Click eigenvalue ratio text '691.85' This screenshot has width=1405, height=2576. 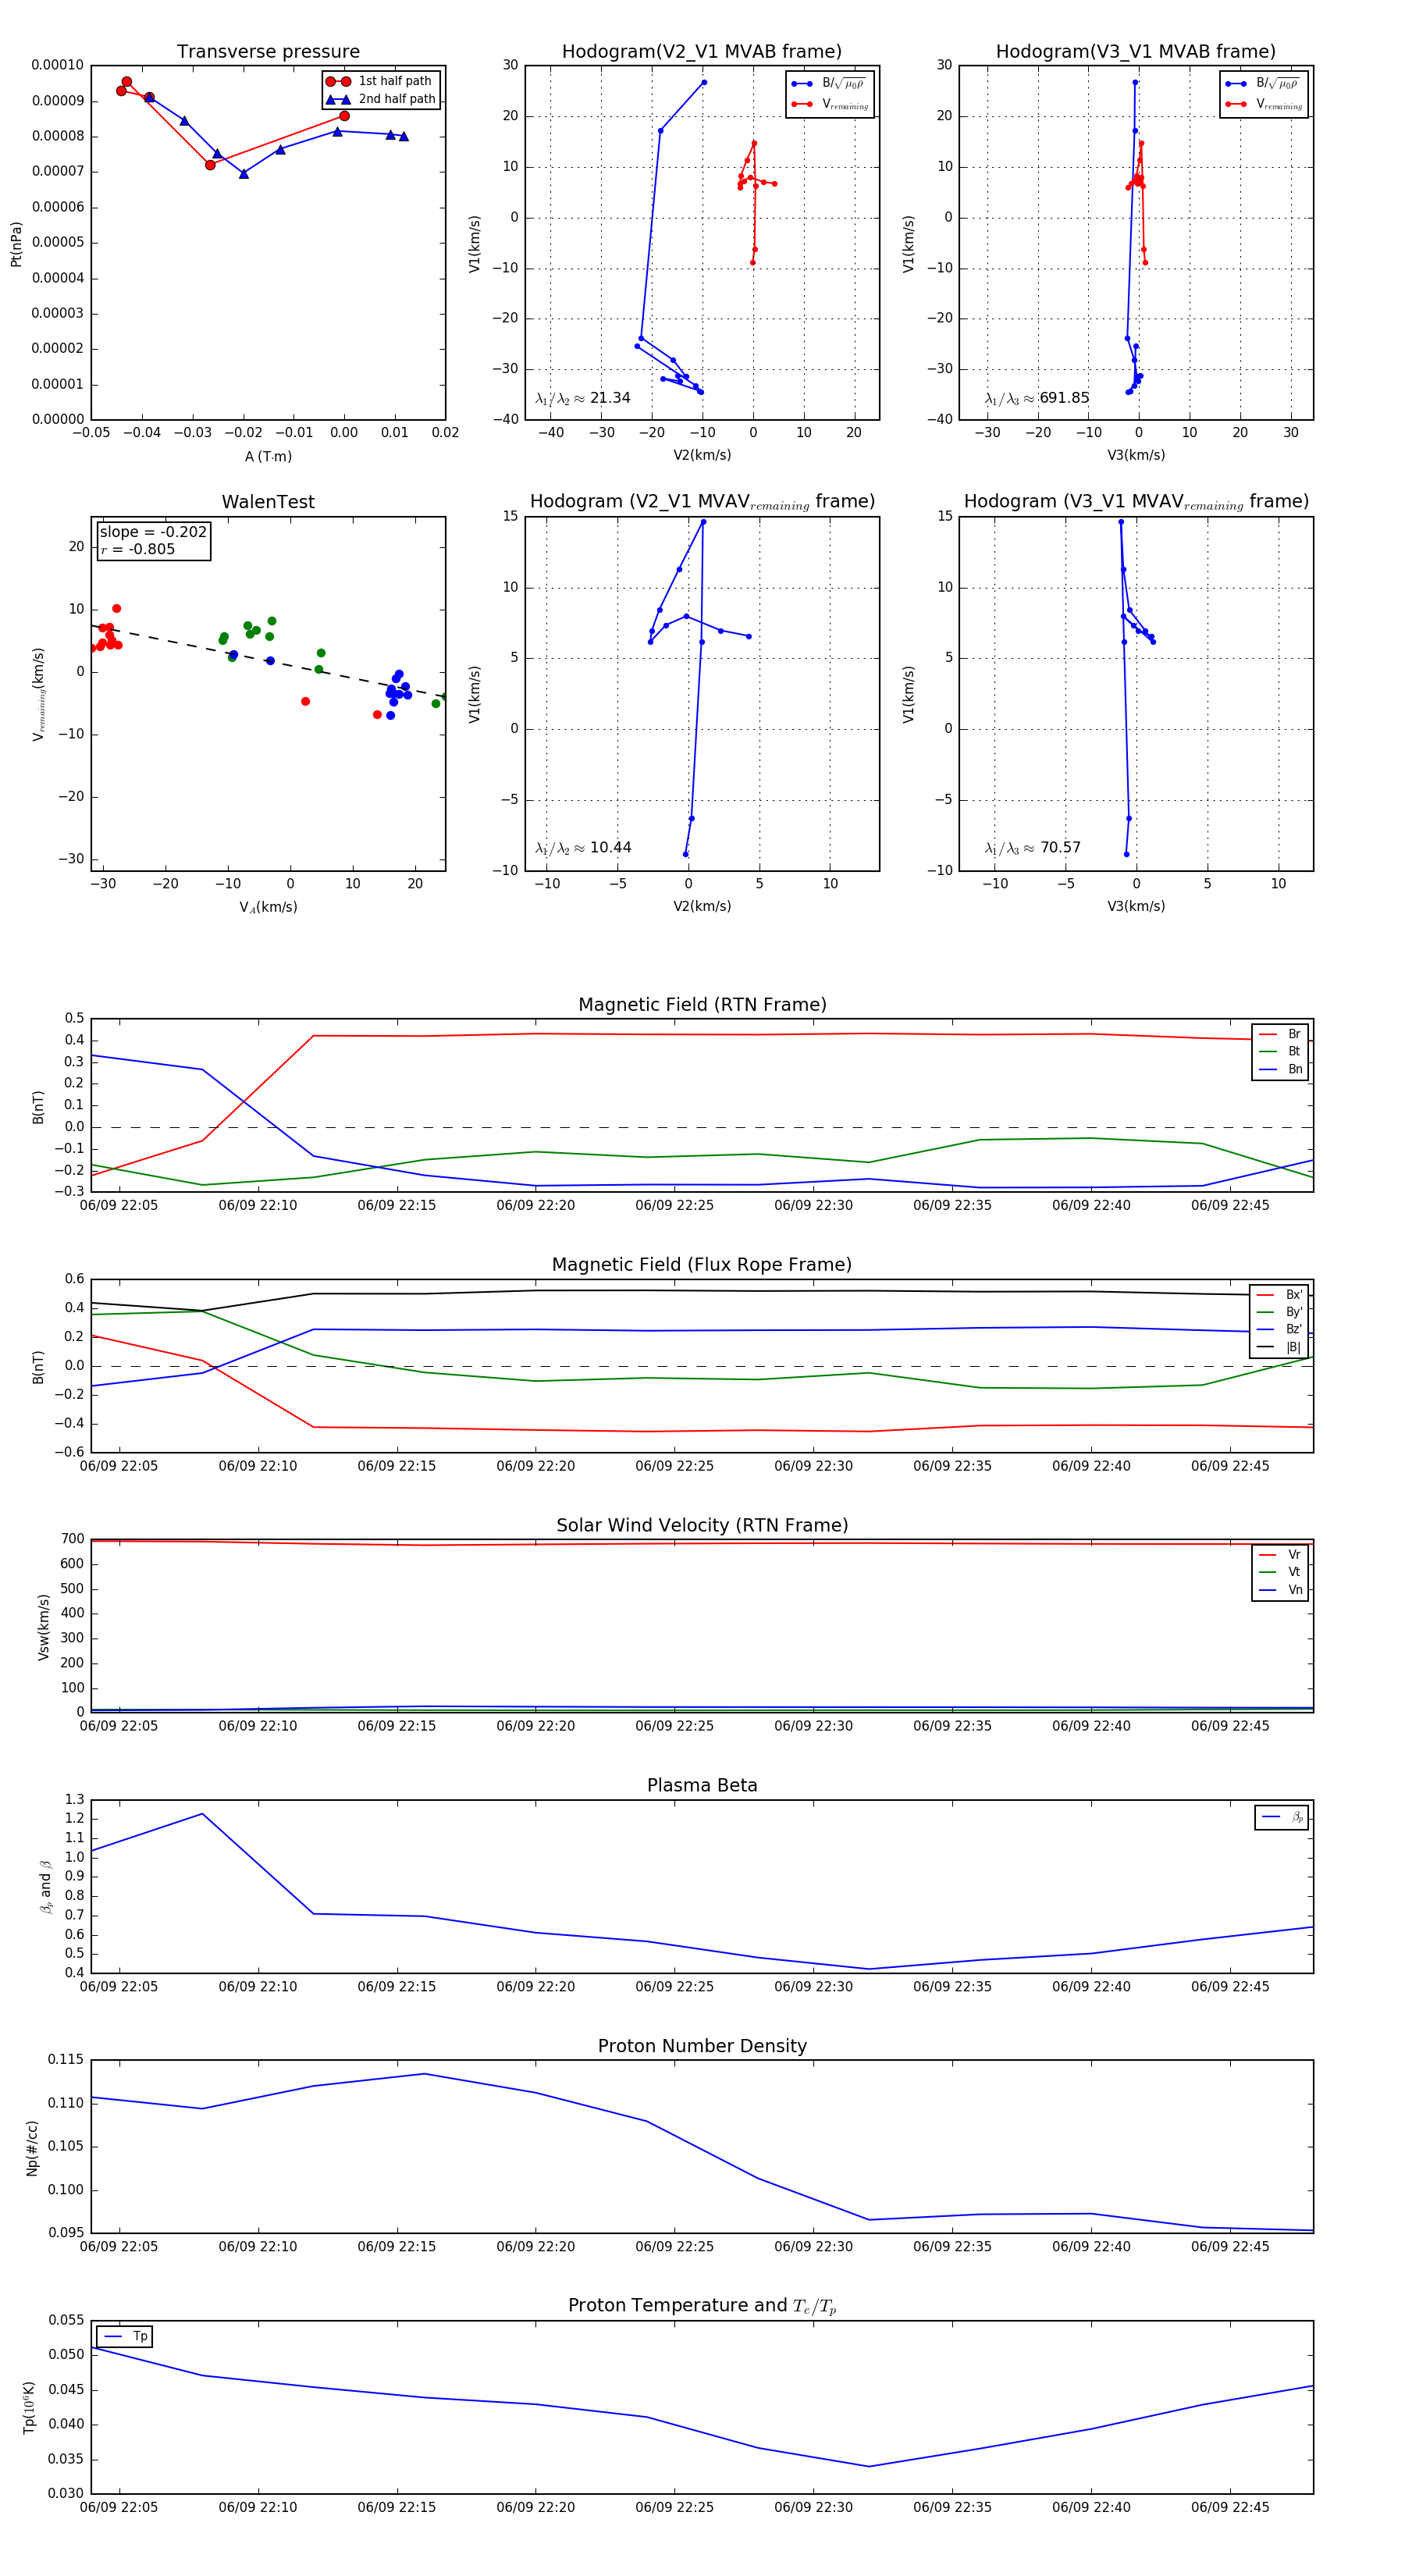(1064, 398)
